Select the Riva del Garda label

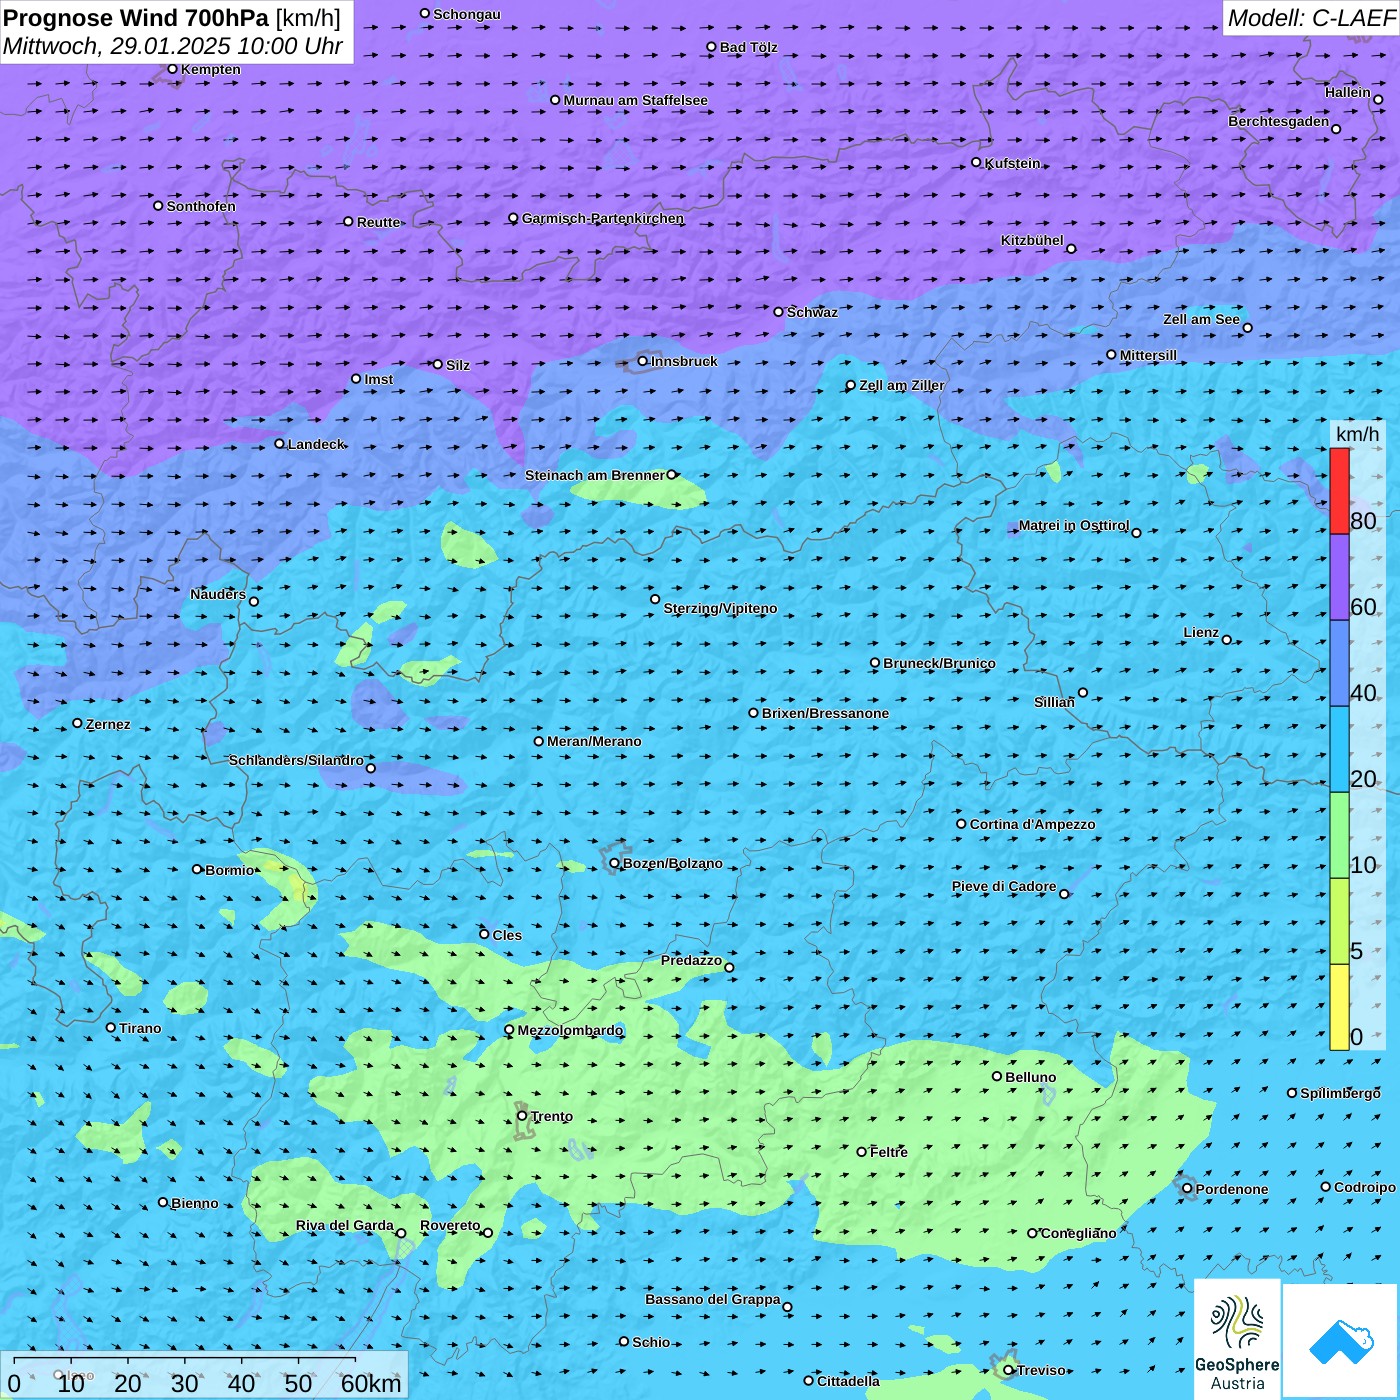pos(345,1225)
